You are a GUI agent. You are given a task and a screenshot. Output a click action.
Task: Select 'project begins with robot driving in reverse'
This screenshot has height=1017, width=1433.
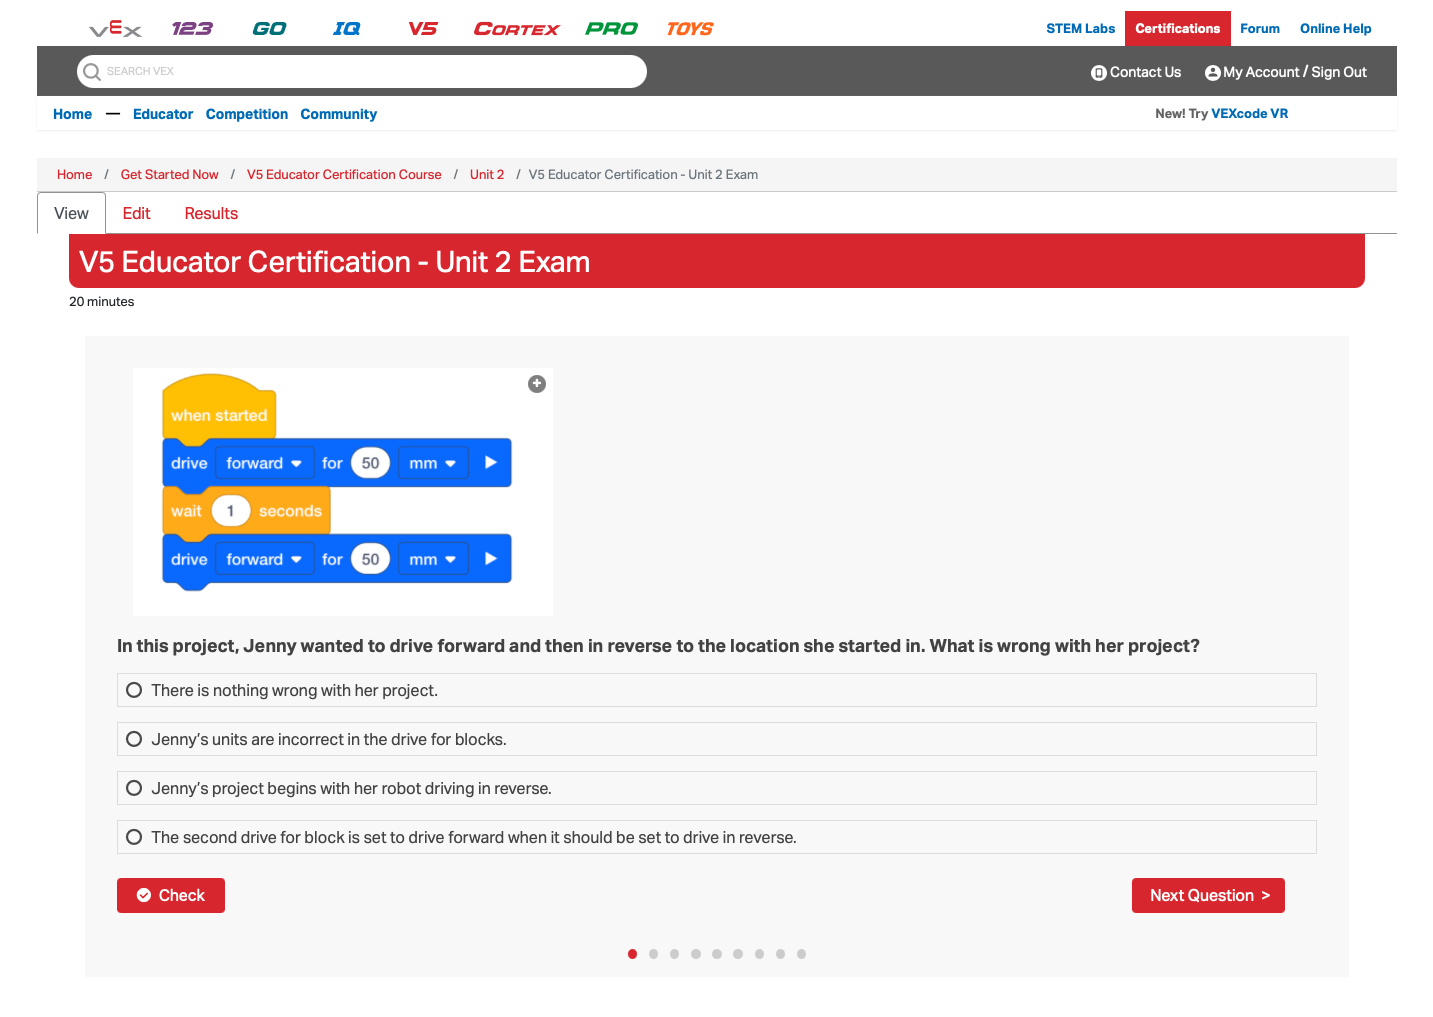click(x=716, y=788)
